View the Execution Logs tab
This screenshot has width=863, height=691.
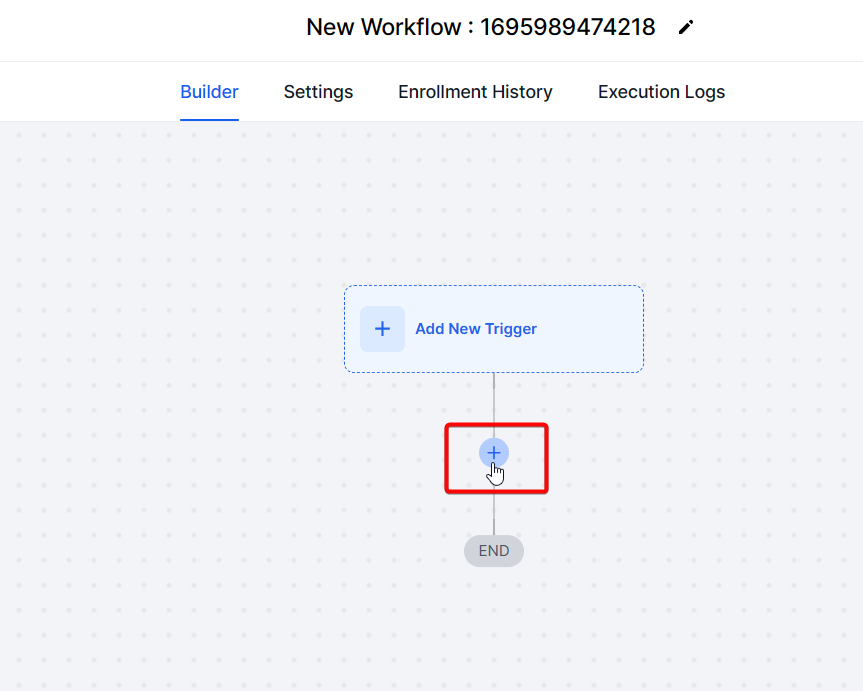click(x=660, y=91)
